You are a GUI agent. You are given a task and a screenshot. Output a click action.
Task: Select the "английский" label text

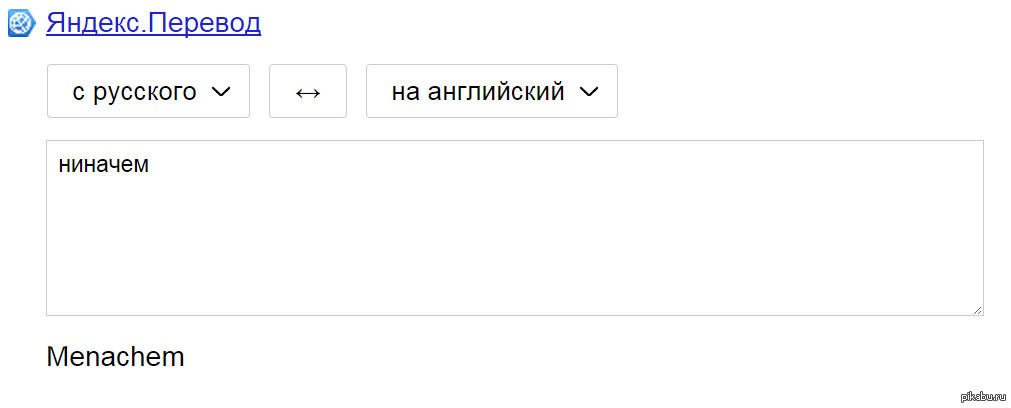pyautogui.click(x=496, y=92)
